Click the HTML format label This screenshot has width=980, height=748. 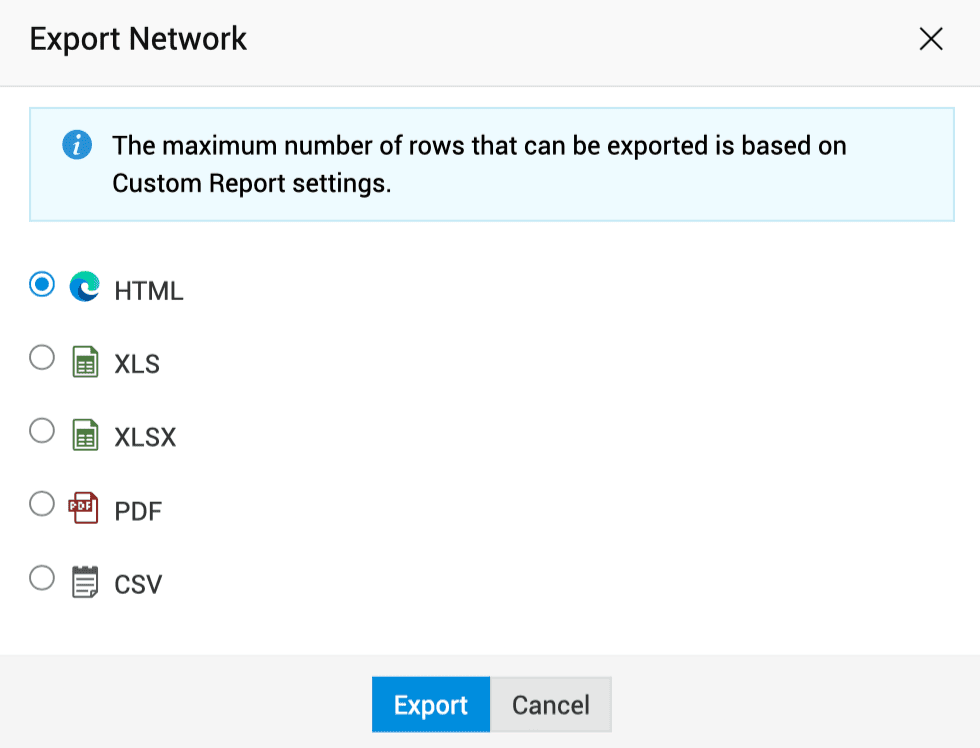point(149,291)
